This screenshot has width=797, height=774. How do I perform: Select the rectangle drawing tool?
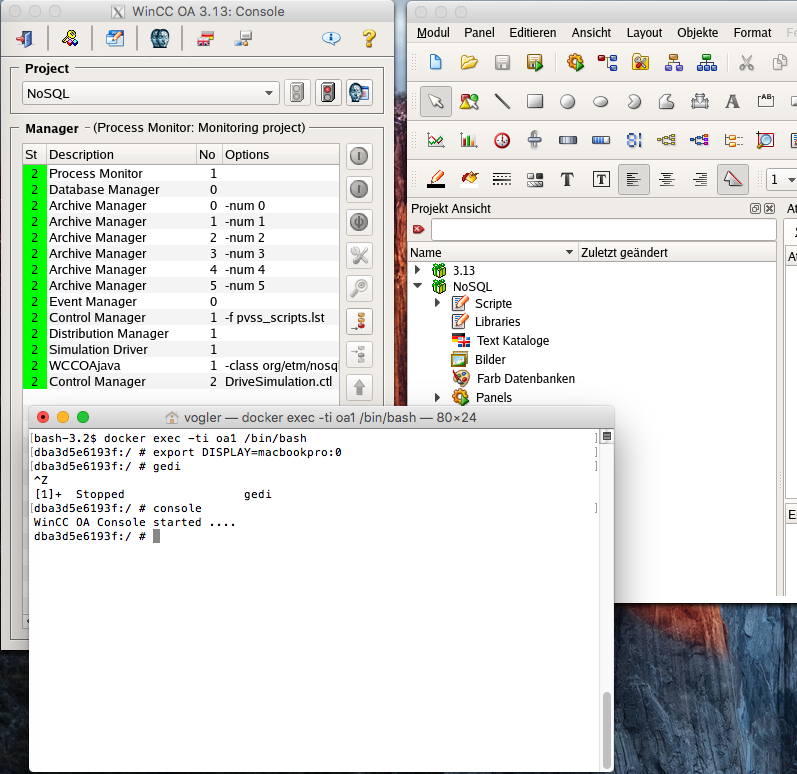[x=535, y=101]
